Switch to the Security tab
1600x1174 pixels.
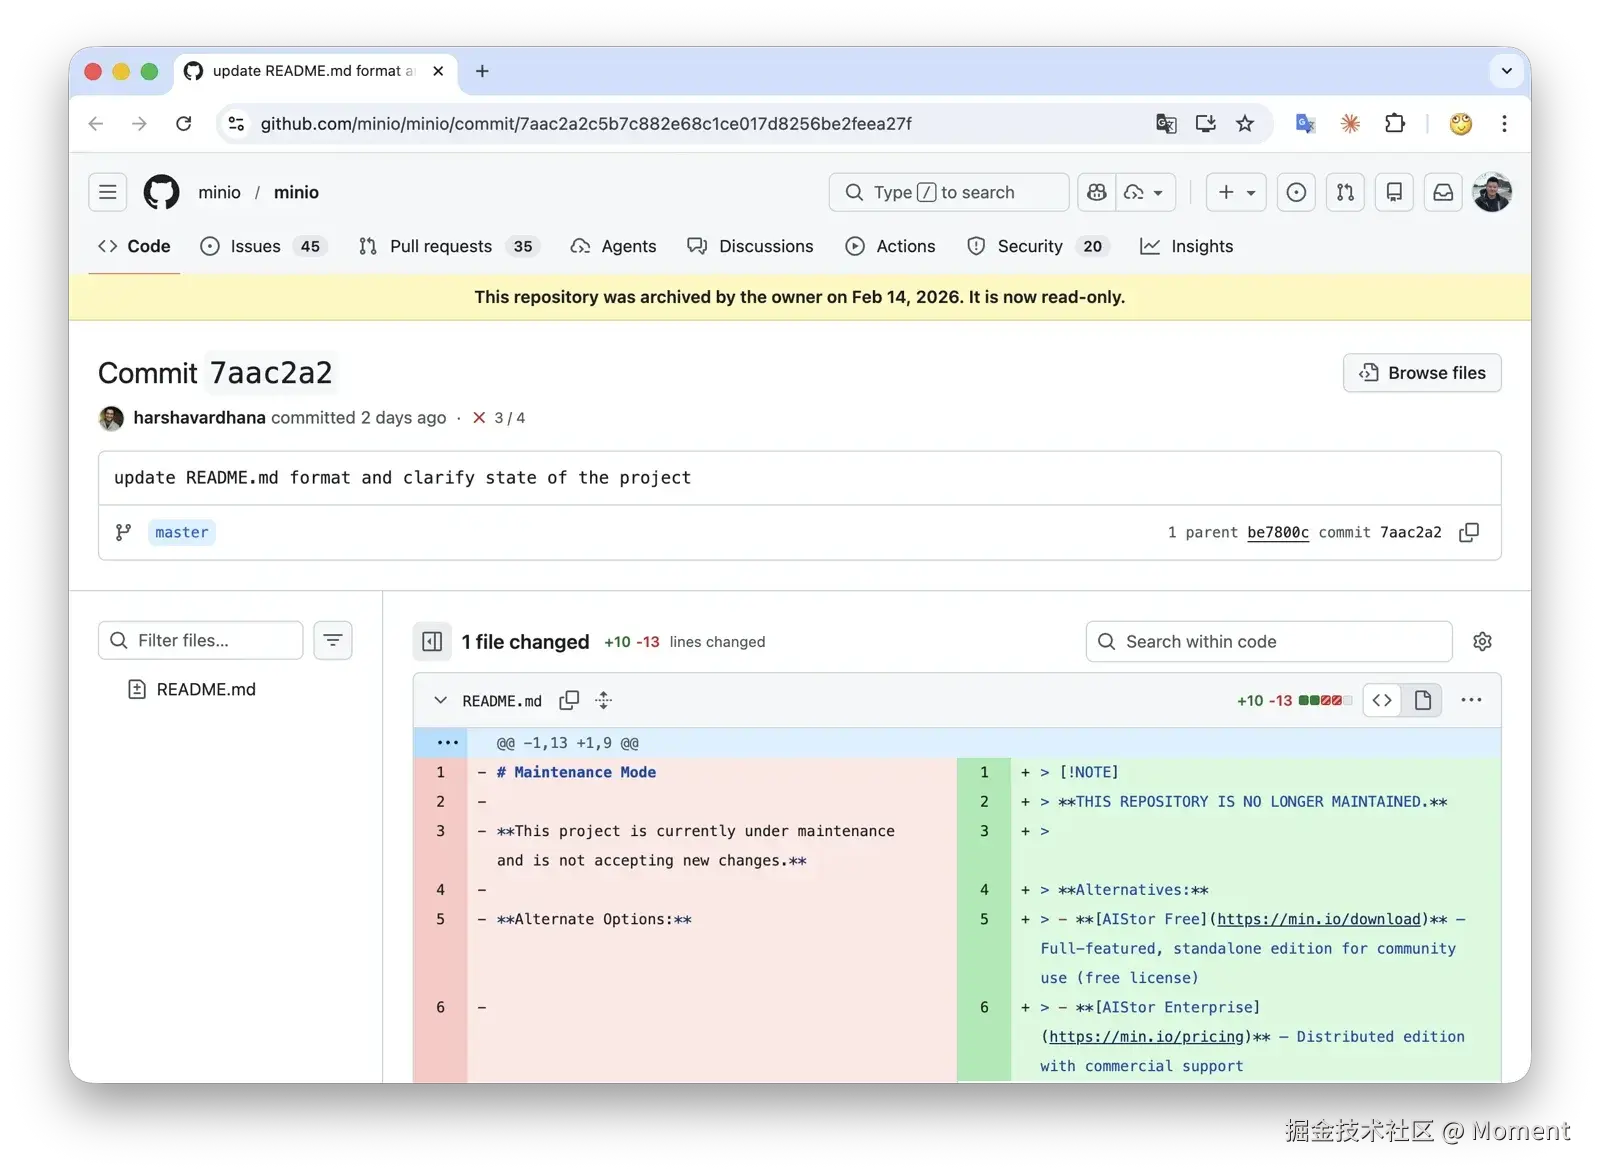(x=1037, y=246)
